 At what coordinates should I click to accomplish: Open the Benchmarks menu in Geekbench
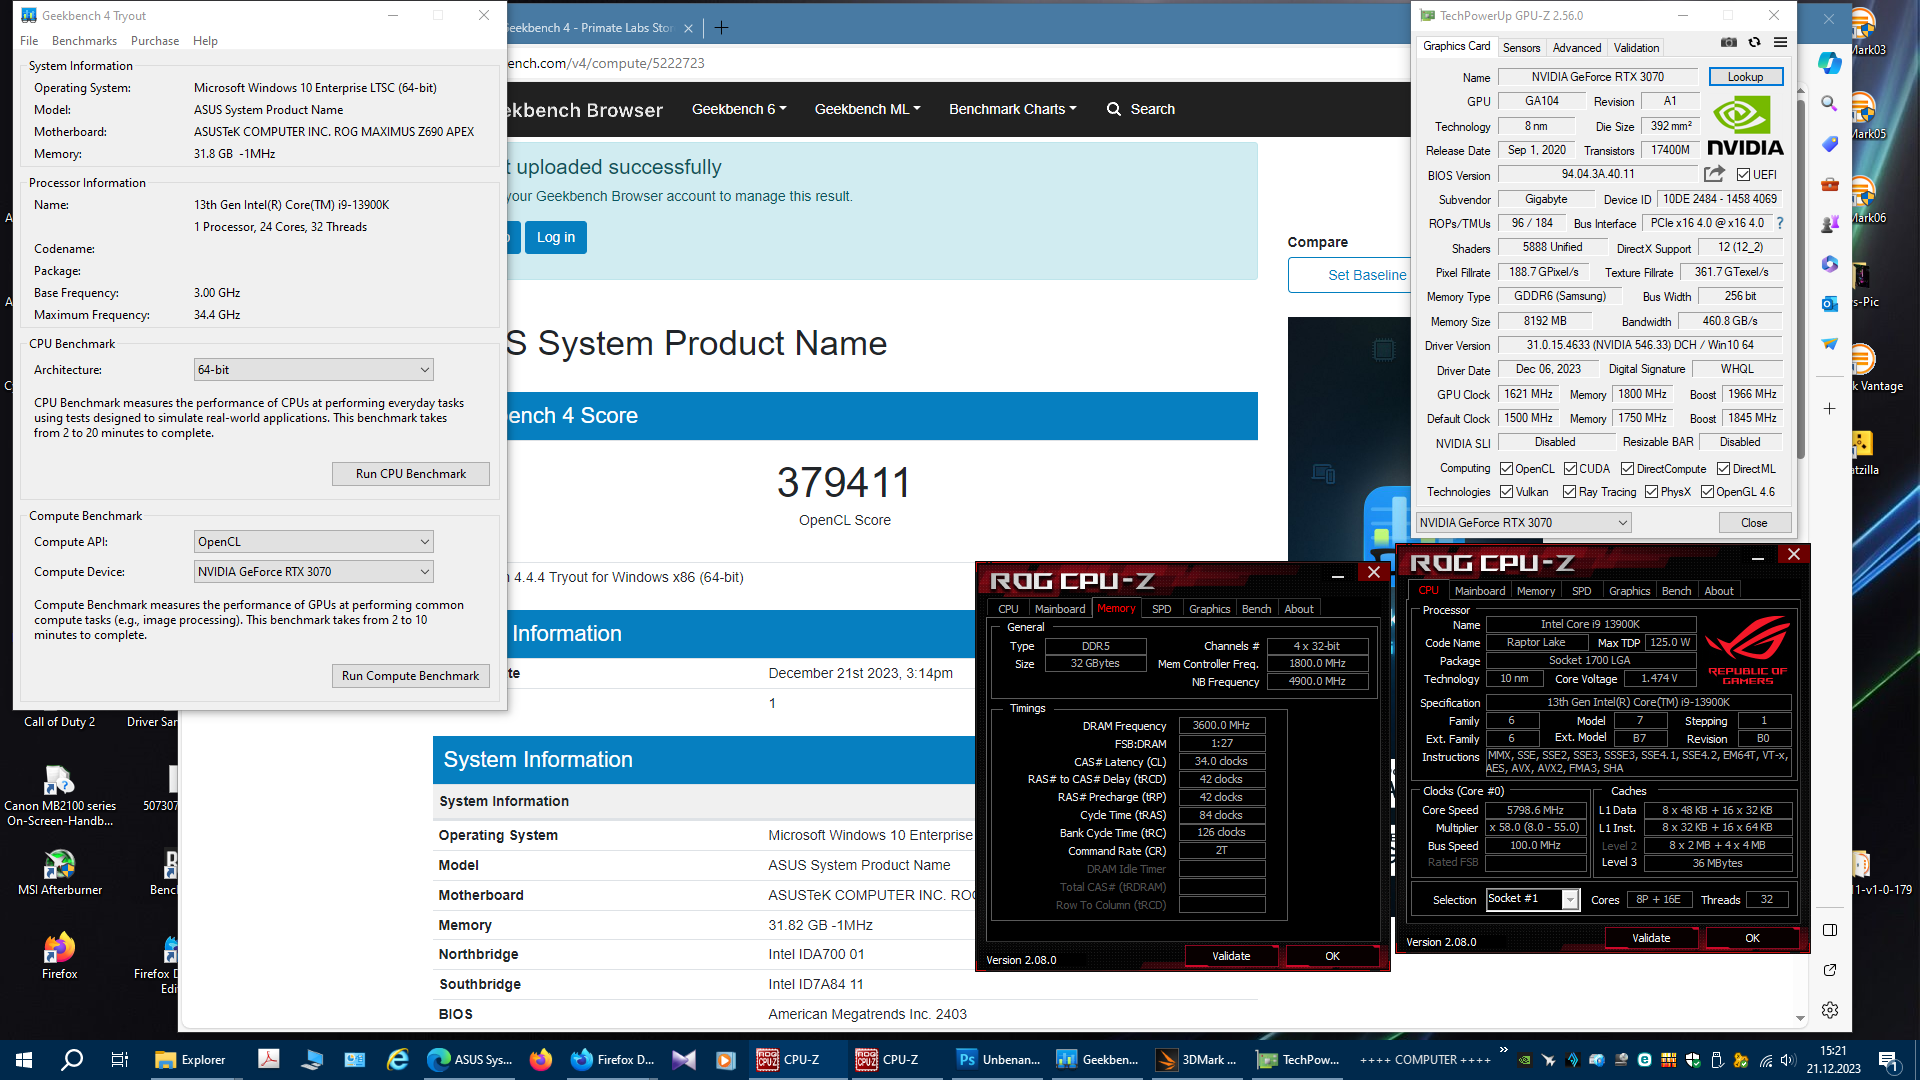pos(84,41)
